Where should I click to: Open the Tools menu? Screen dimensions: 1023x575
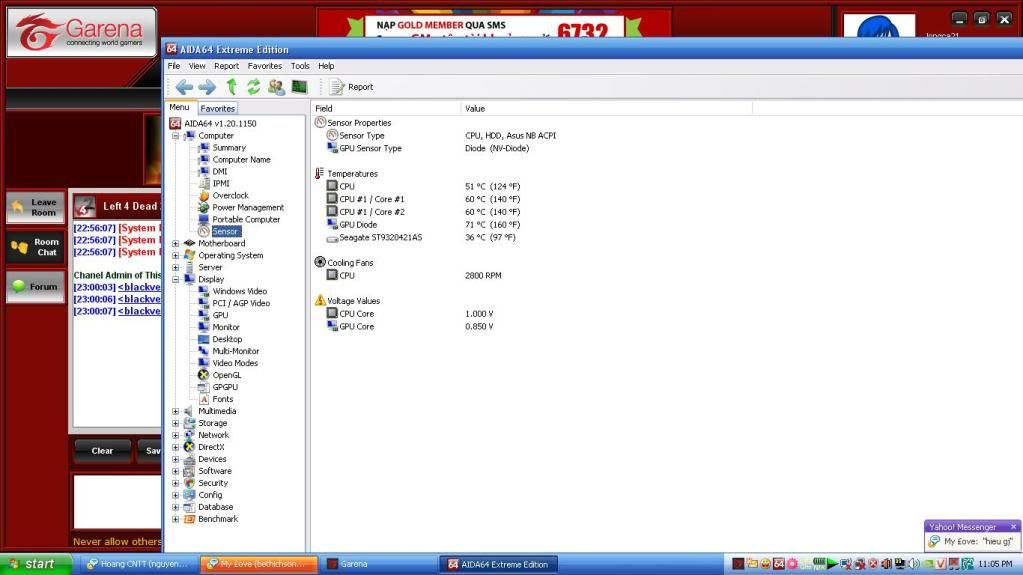(x=300, y=66)
